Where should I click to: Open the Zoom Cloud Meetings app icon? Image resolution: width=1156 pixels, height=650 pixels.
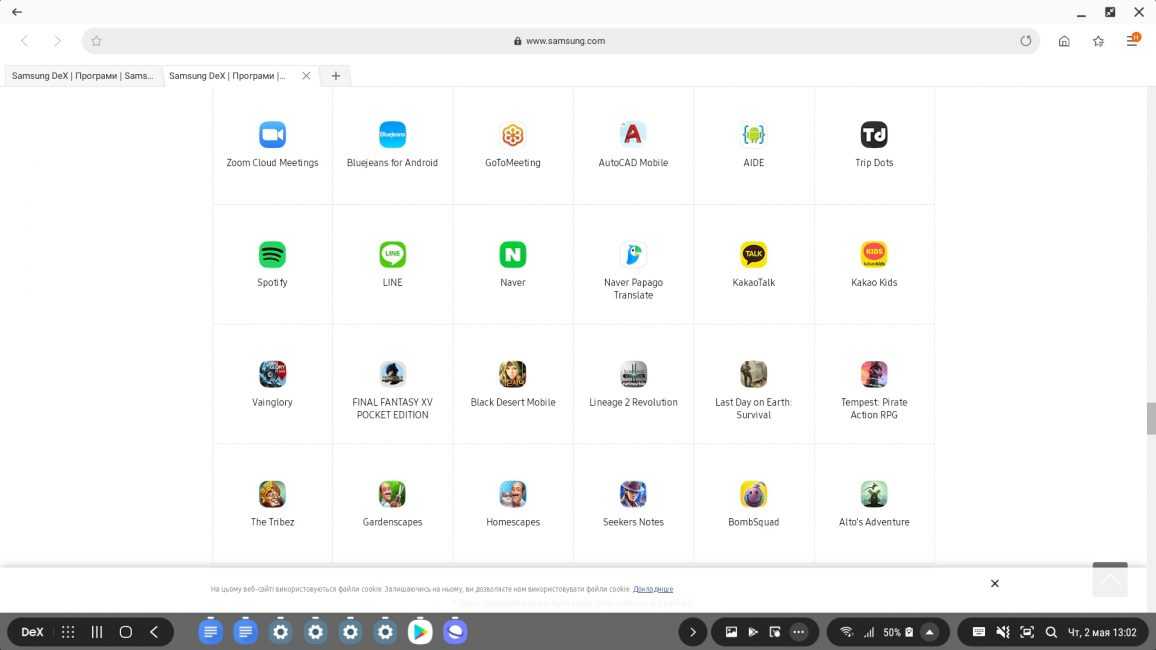[272, 135]
